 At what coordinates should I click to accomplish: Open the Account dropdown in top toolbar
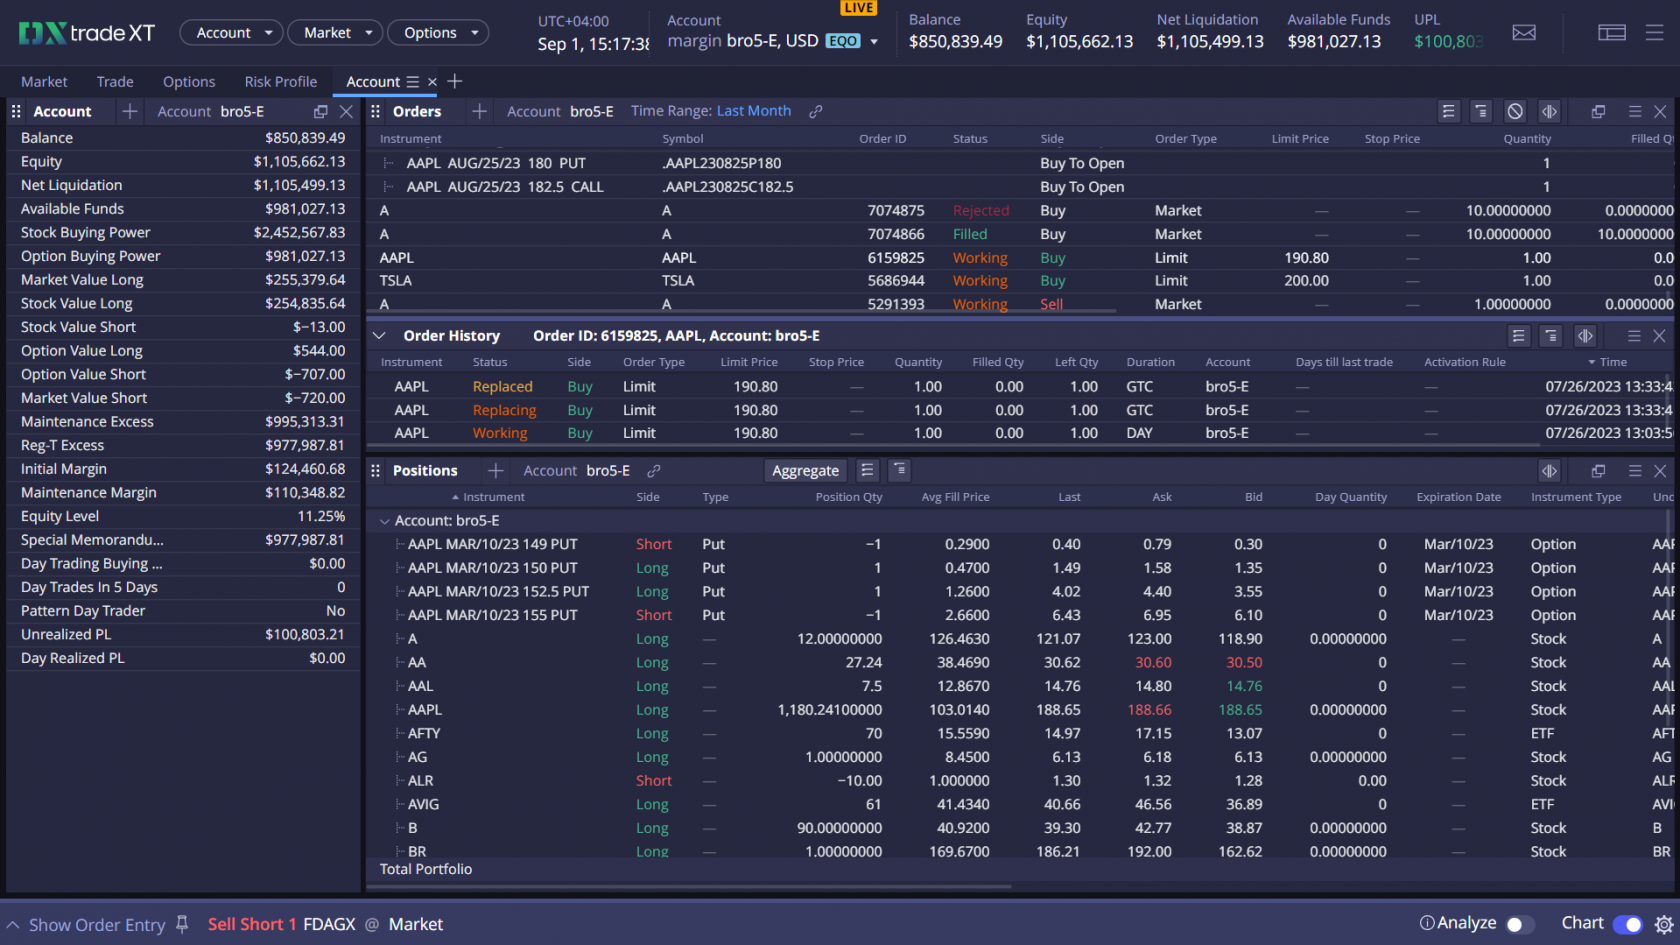click(231, 32)
